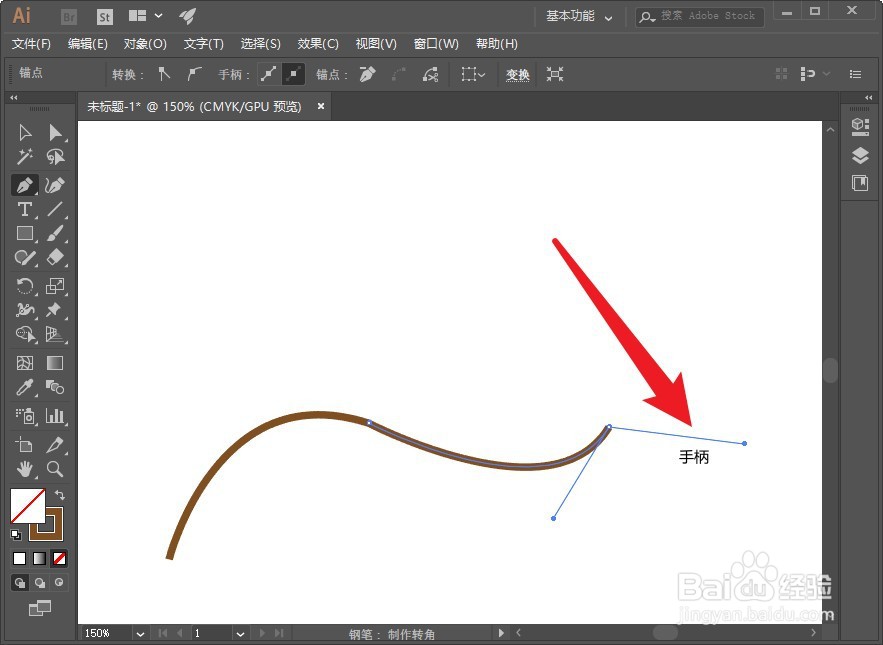Activate the Hand tool

25,469
